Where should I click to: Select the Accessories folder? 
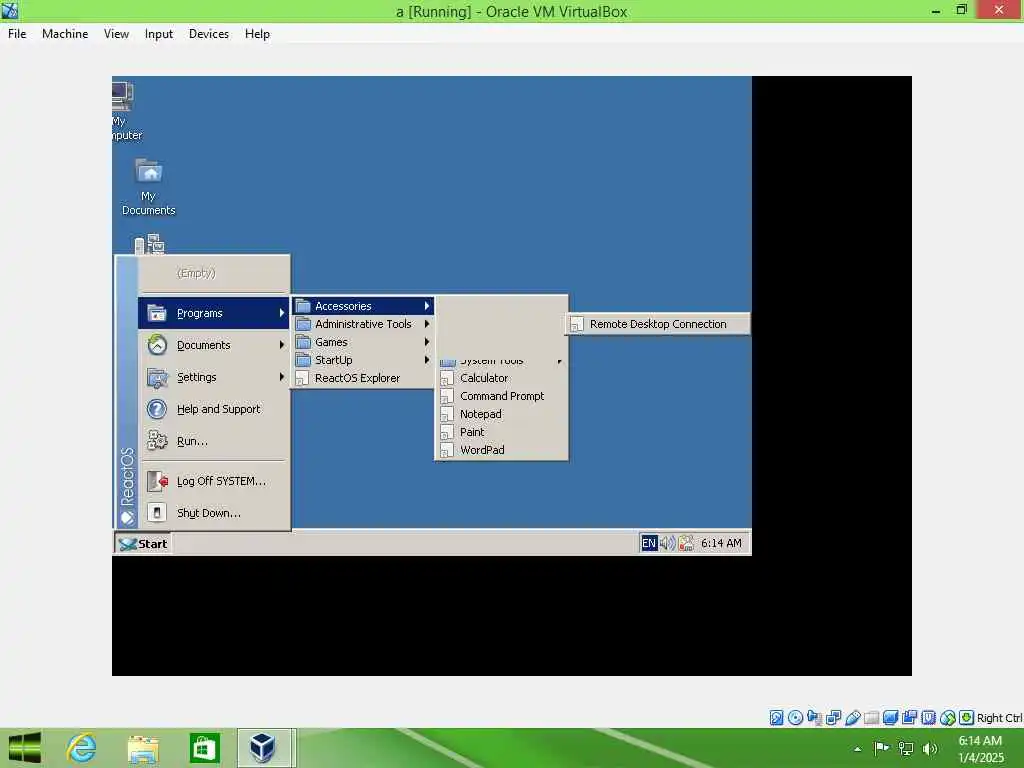click(x=363, y=306)
